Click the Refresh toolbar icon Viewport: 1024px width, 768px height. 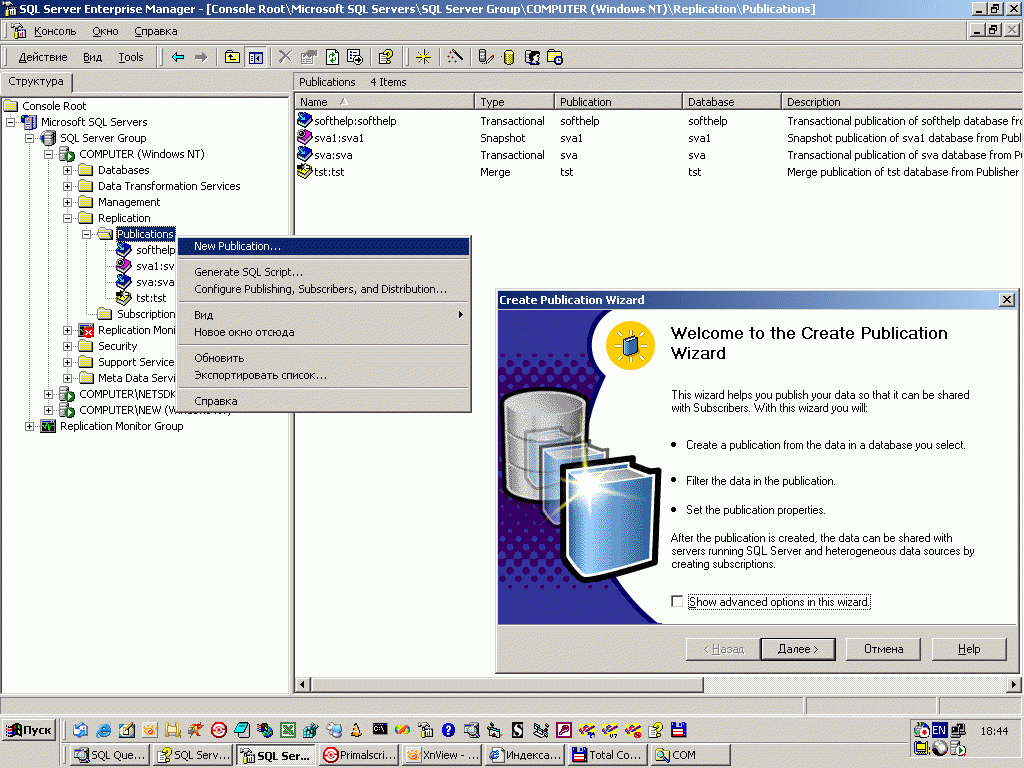(332, 57)
